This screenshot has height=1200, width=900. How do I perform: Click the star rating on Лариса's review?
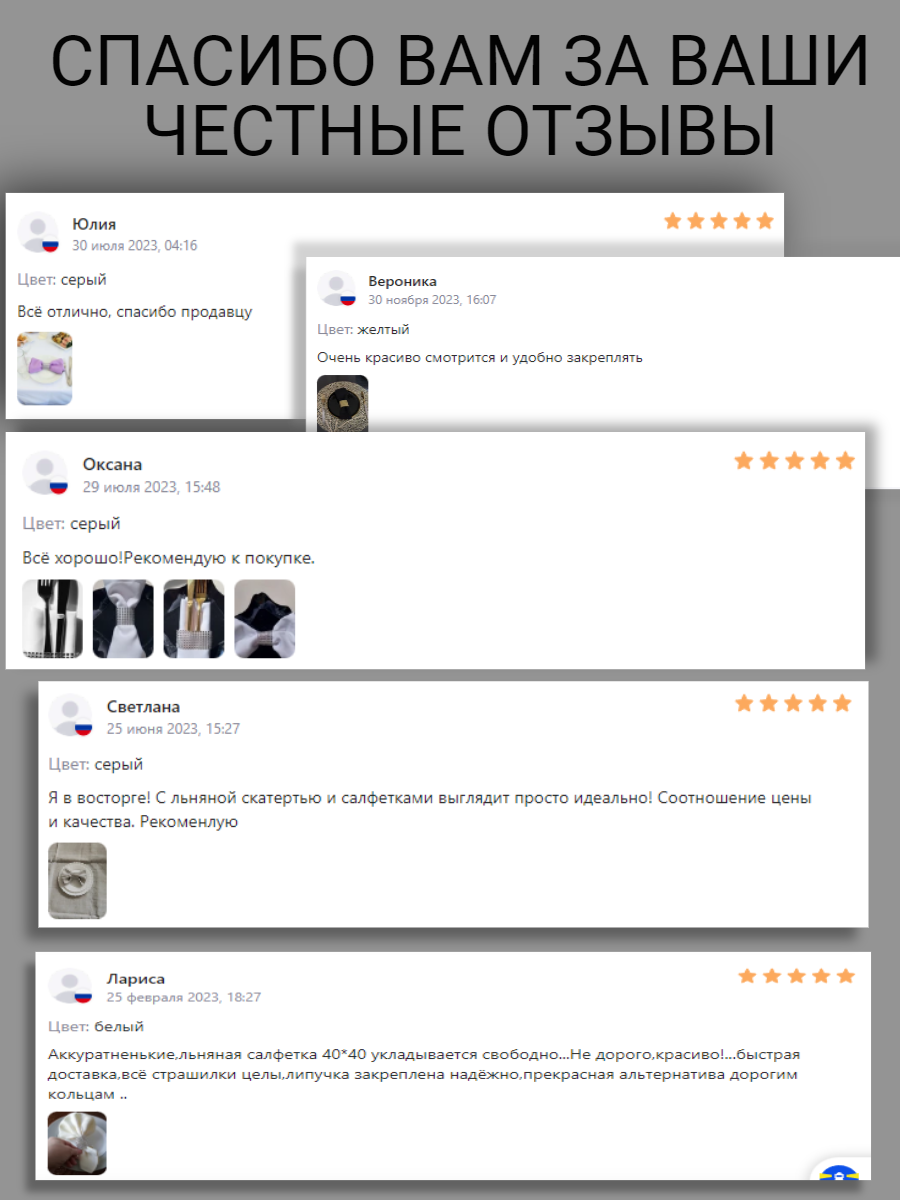tap(797, 975)
